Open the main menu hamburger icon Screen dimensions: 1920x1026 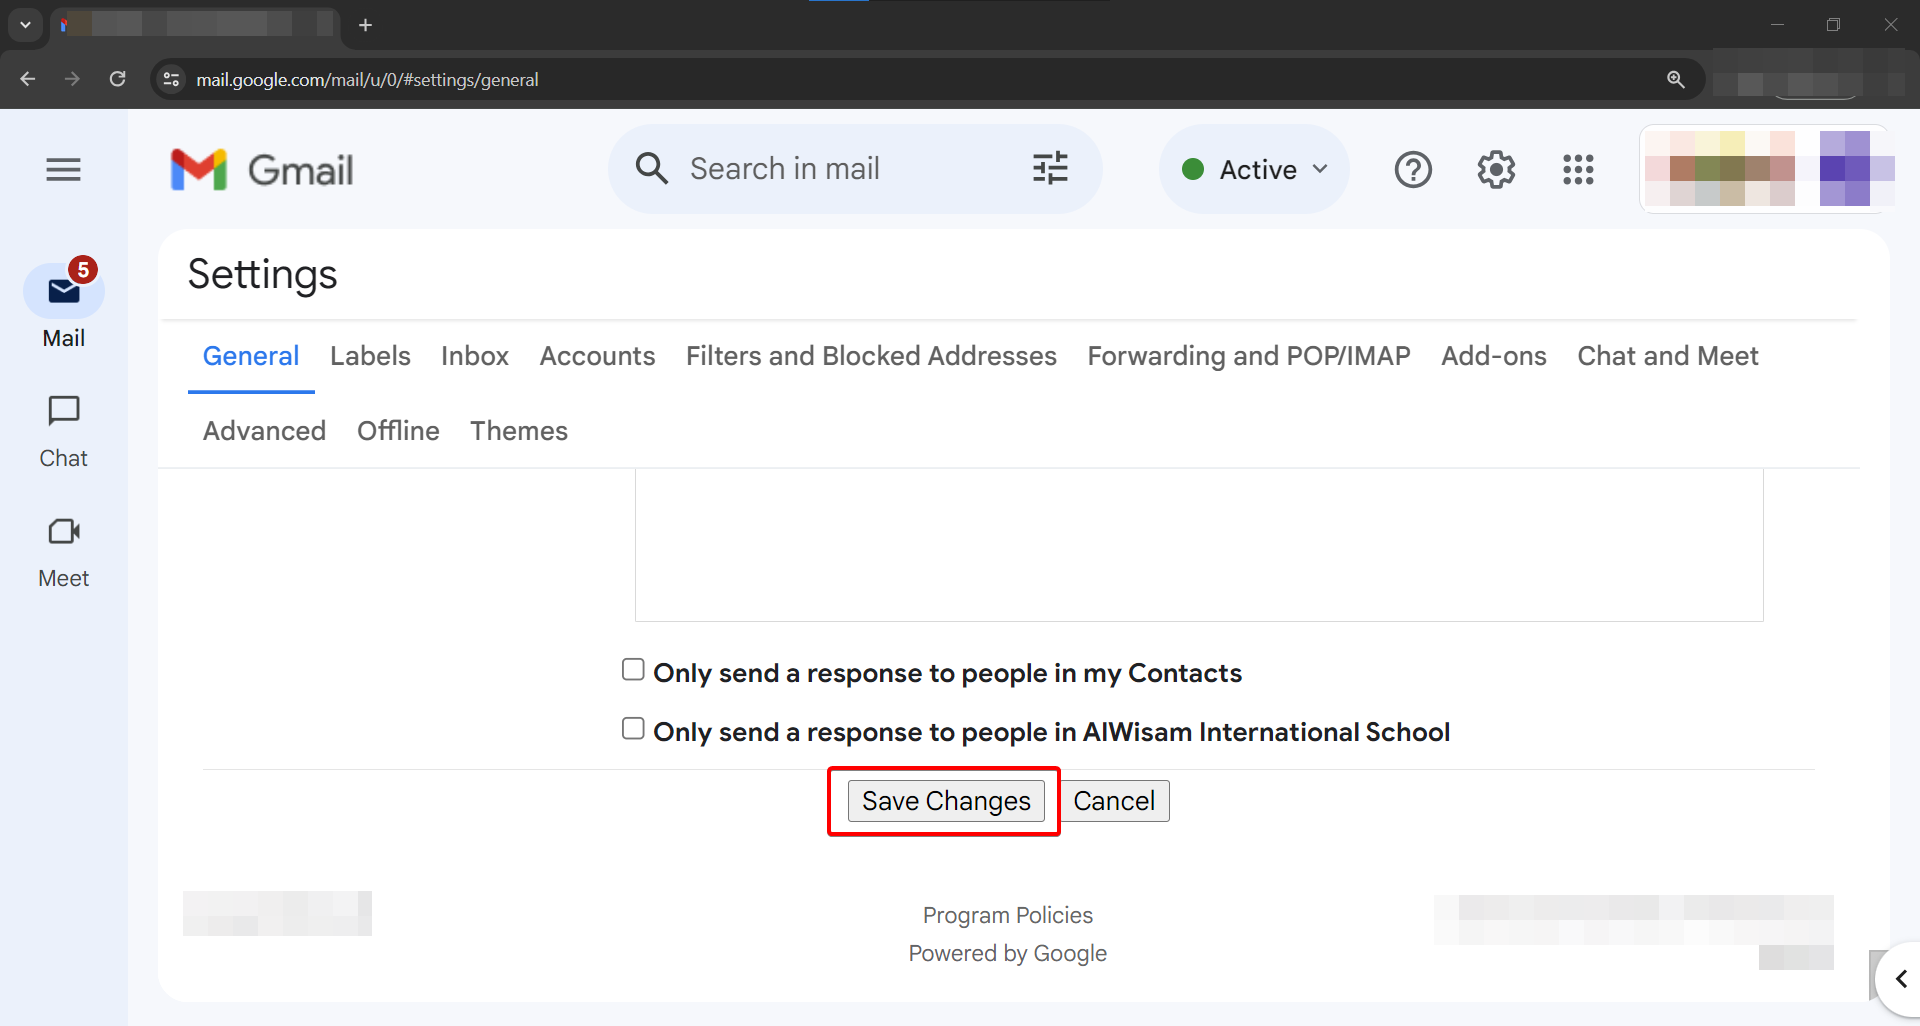(63, 170)
